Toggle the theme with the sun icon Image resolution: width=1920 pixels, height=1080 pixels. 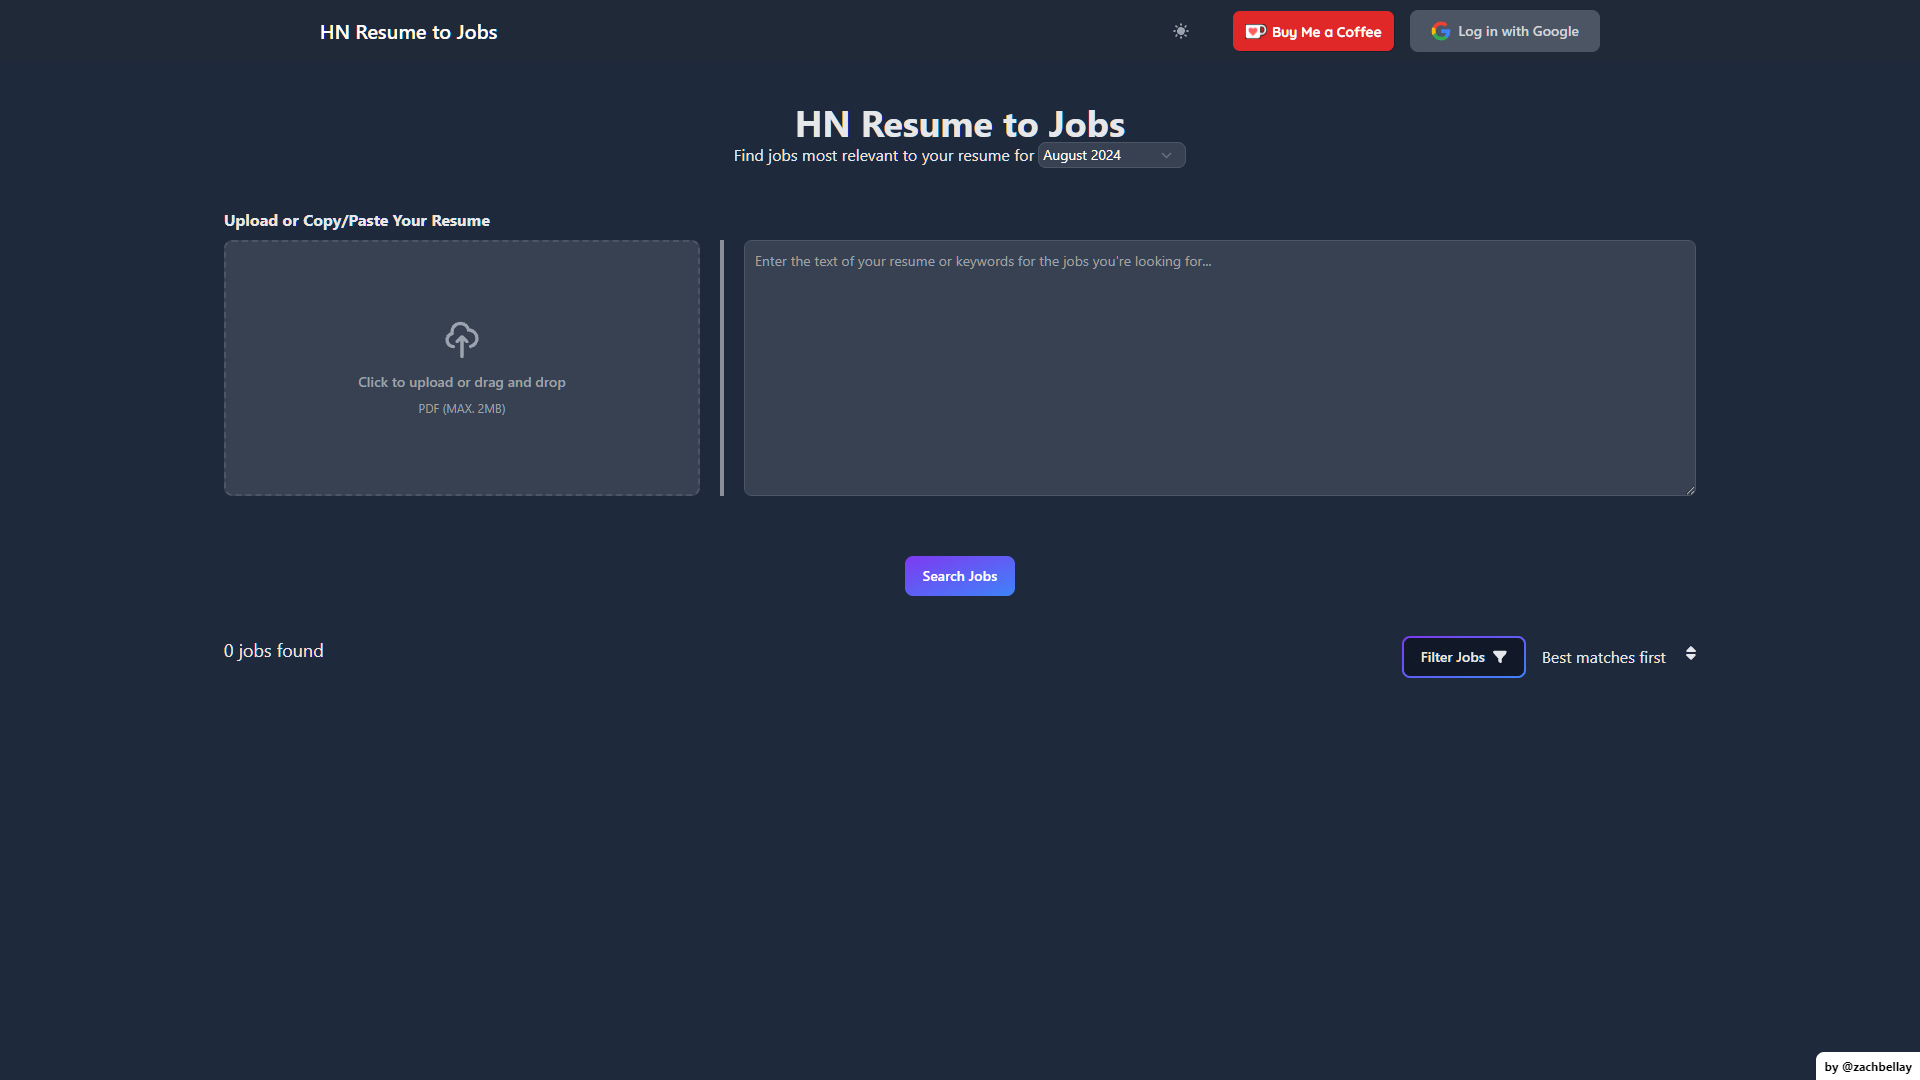[1180, 31]
